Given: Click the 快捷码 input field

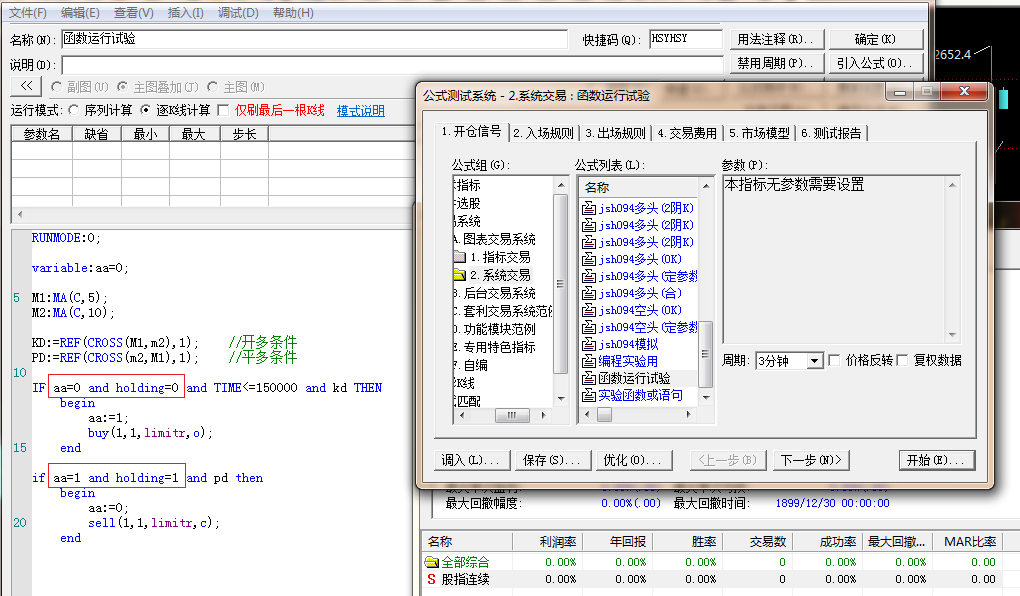Looking at the screenshot, I should 684,39.
